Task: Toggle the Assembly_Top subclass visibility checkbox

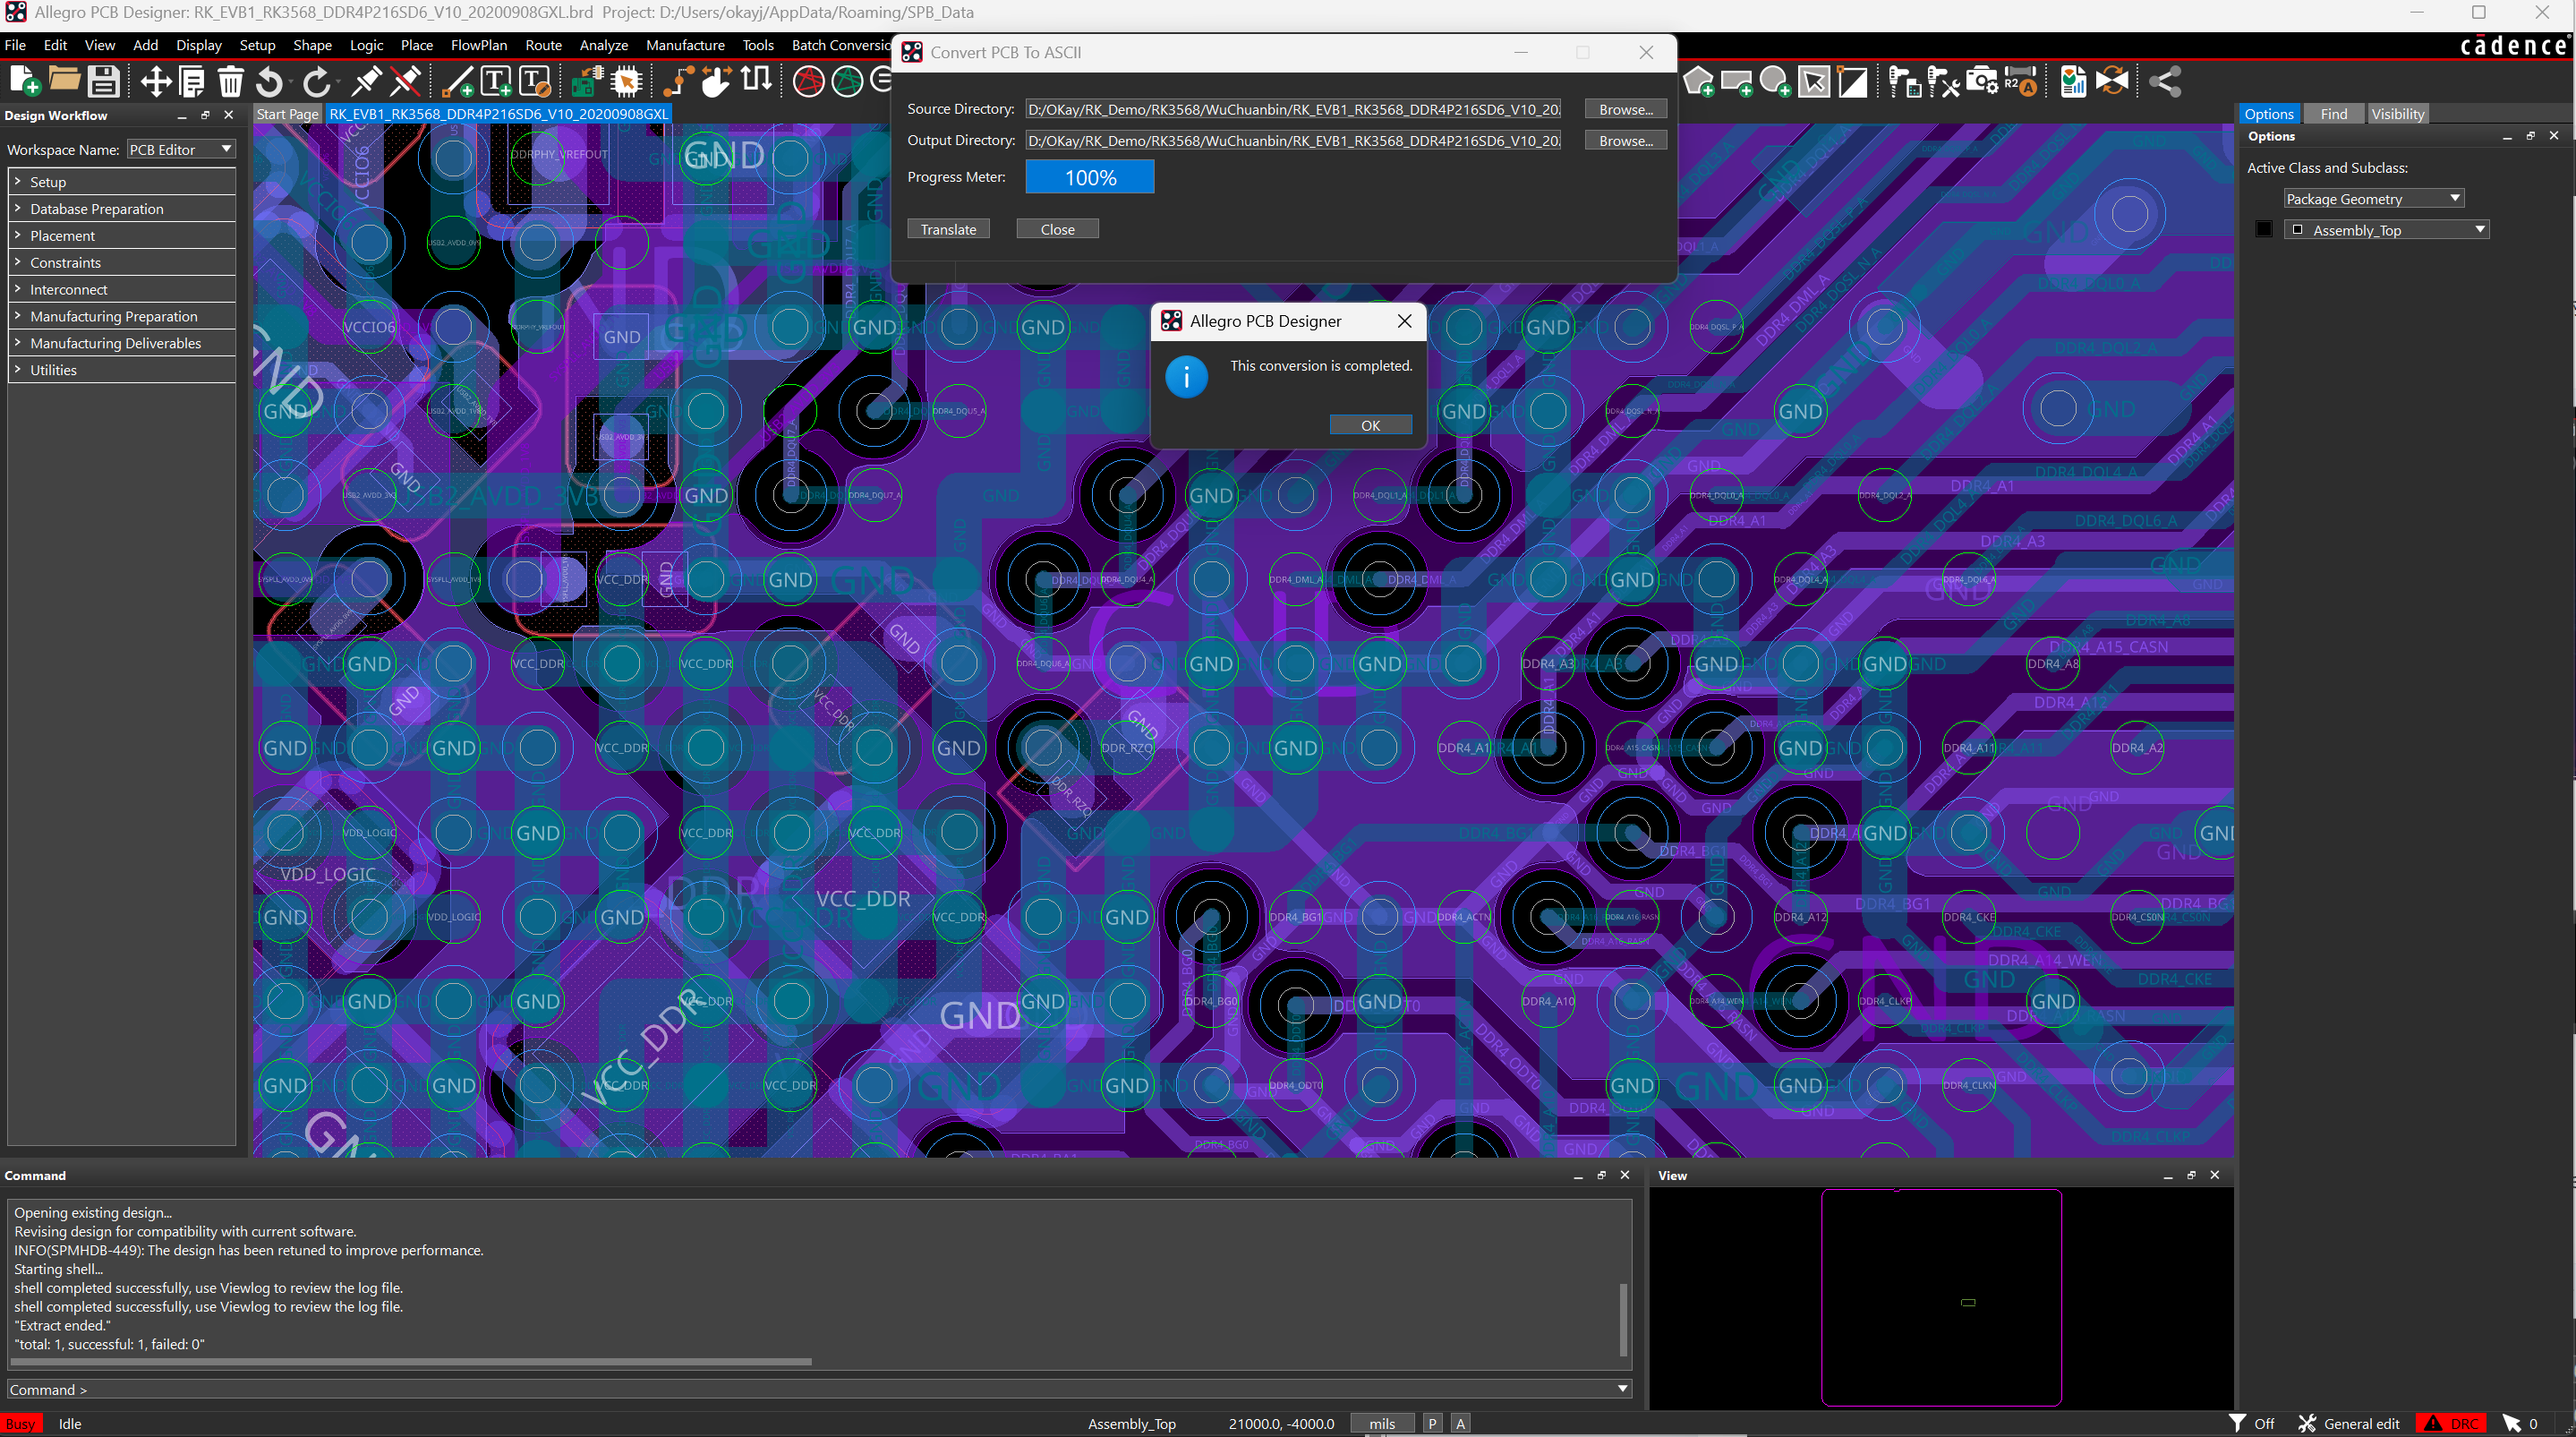Action: [x=2297, y=230]
